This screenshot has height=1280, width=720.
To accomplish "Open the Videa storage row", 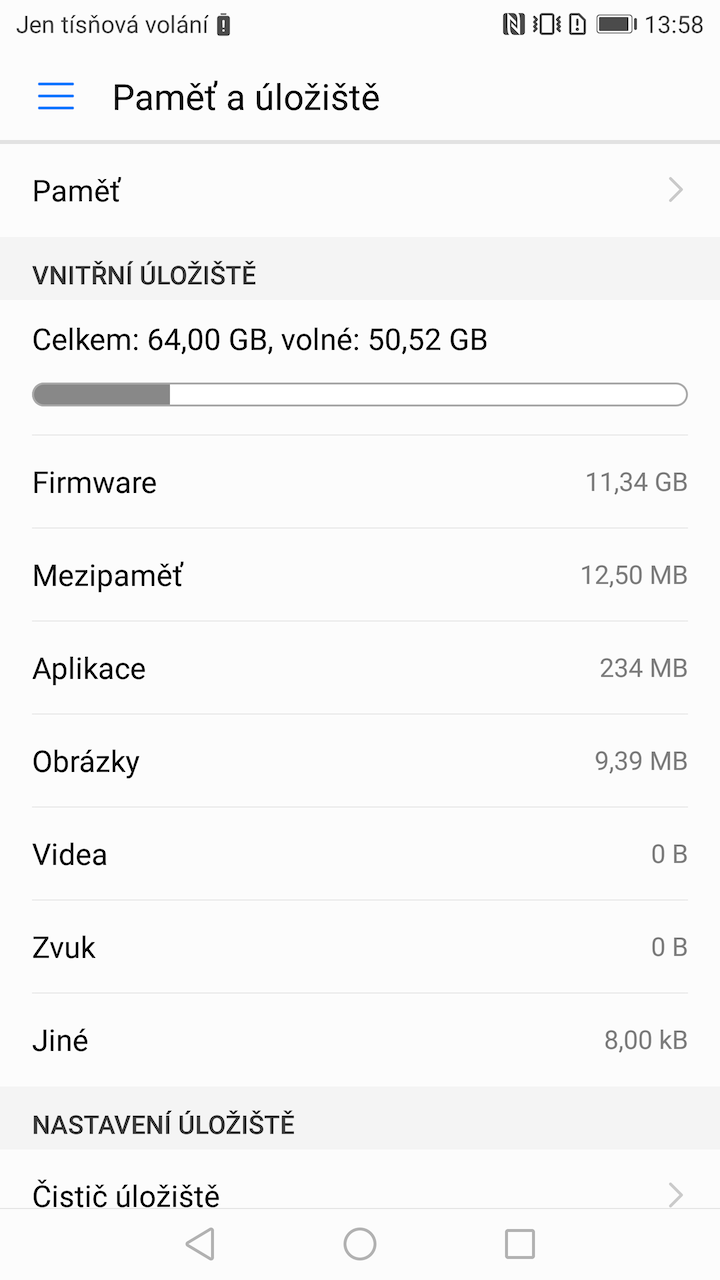I will (x=360, y=854).
